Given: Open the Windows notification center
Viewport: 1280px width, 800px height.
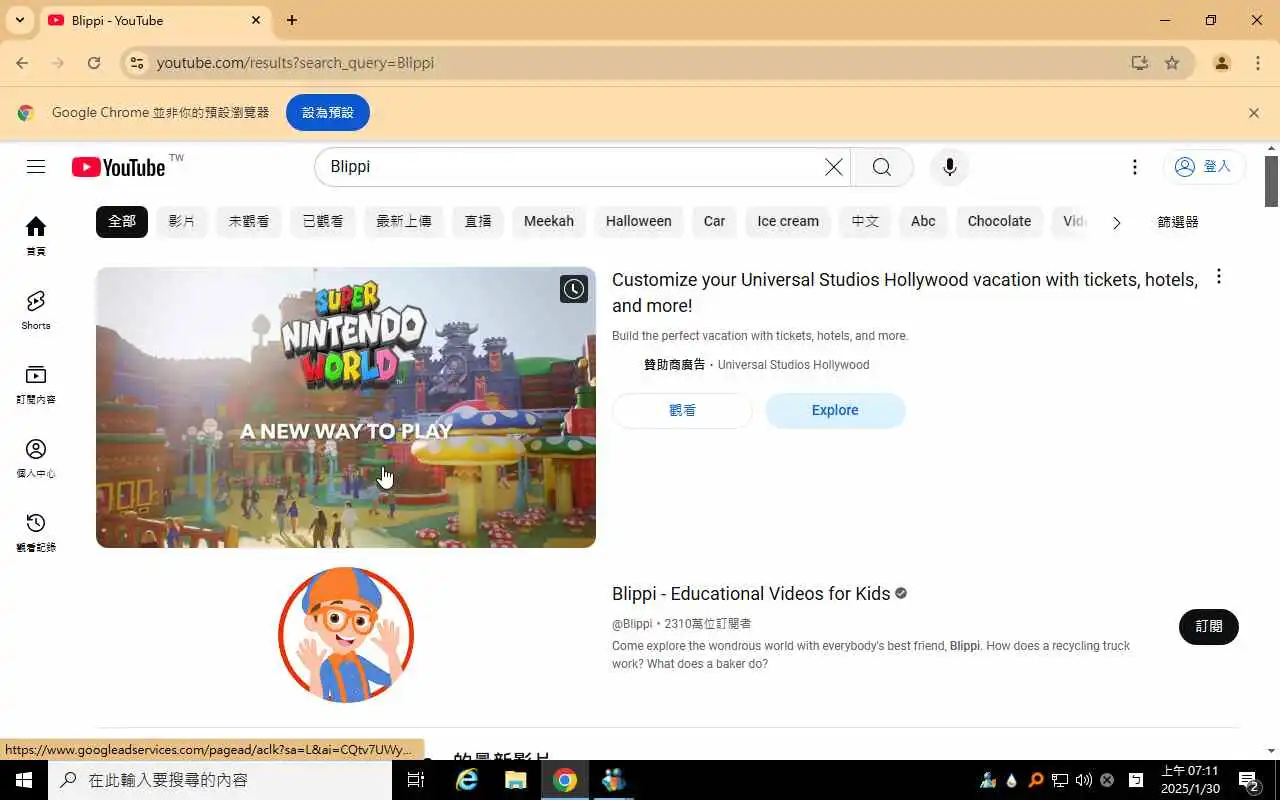Looking at the screenshot, I should (1248, 780).
